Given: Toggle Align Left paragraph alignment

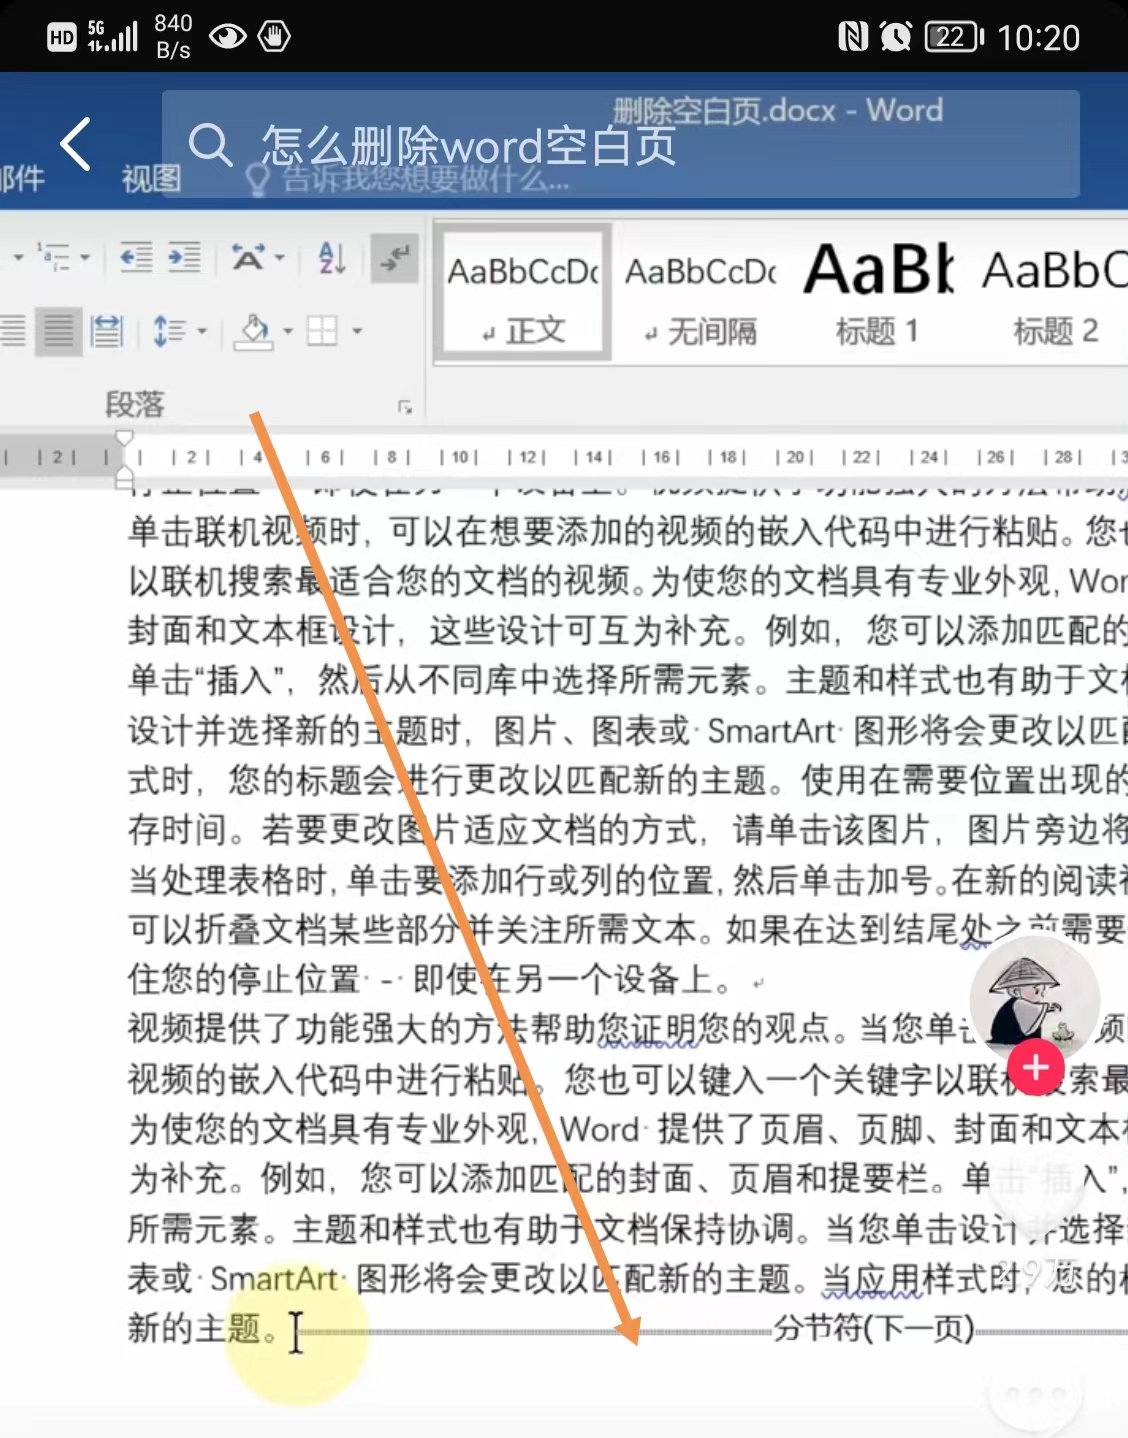Looking at the screenshot, I should [x=13, y=331].
